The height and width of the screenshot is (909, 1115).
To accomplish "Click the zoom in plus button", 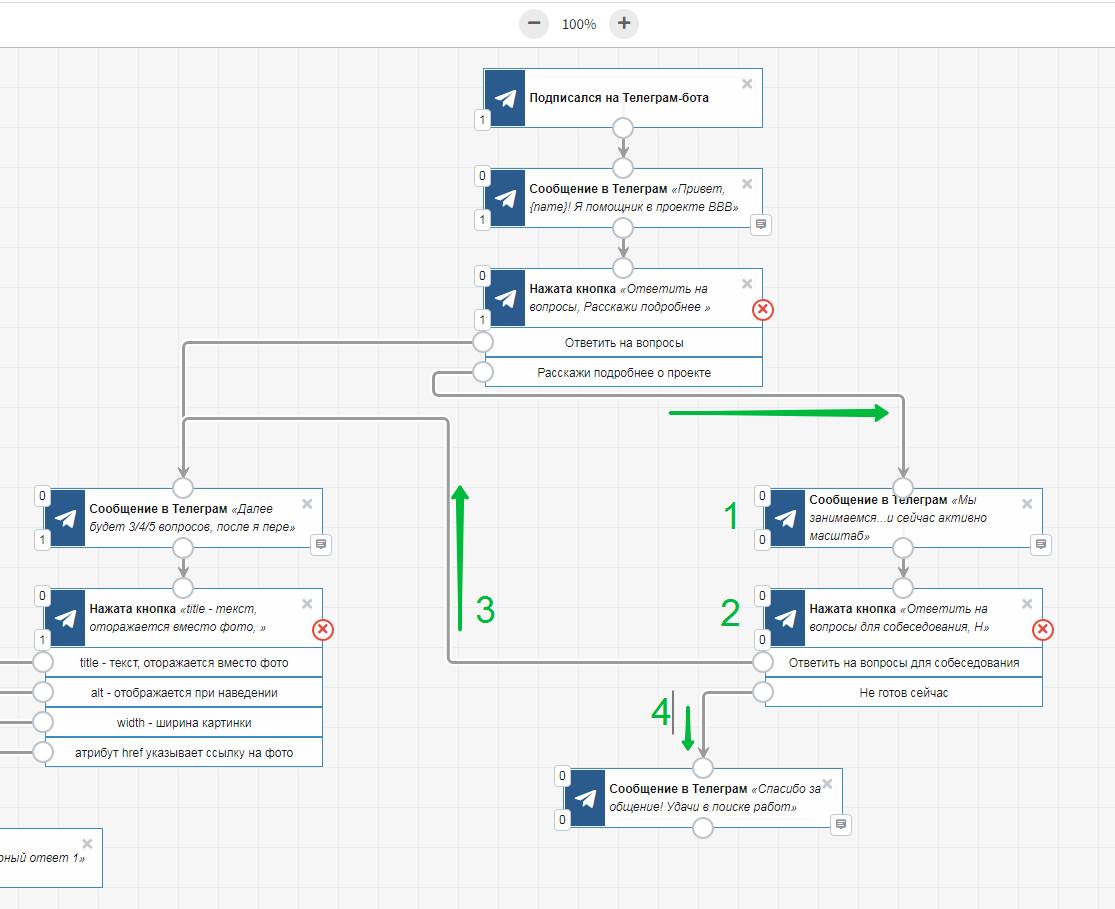I will 623,23.
